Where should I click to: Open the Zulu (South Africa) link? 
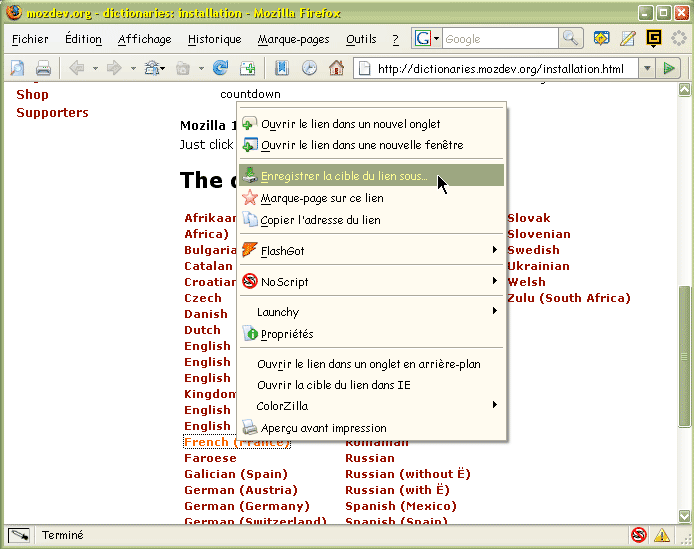point(569,298)
